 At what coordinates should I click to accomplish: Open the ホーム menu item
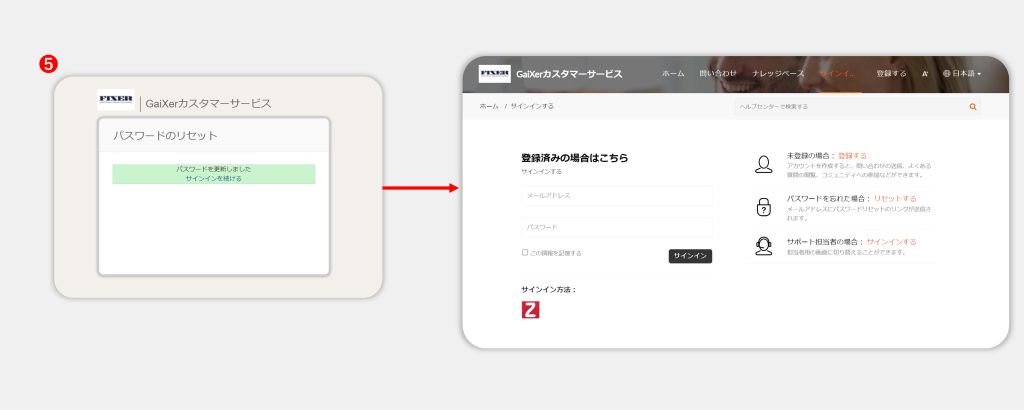click(673, 74)
